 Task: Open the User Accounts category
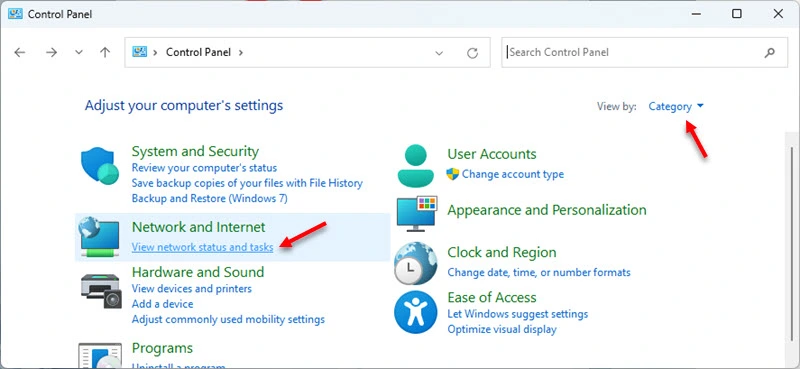pyautogui.click(x=492, y=154)
